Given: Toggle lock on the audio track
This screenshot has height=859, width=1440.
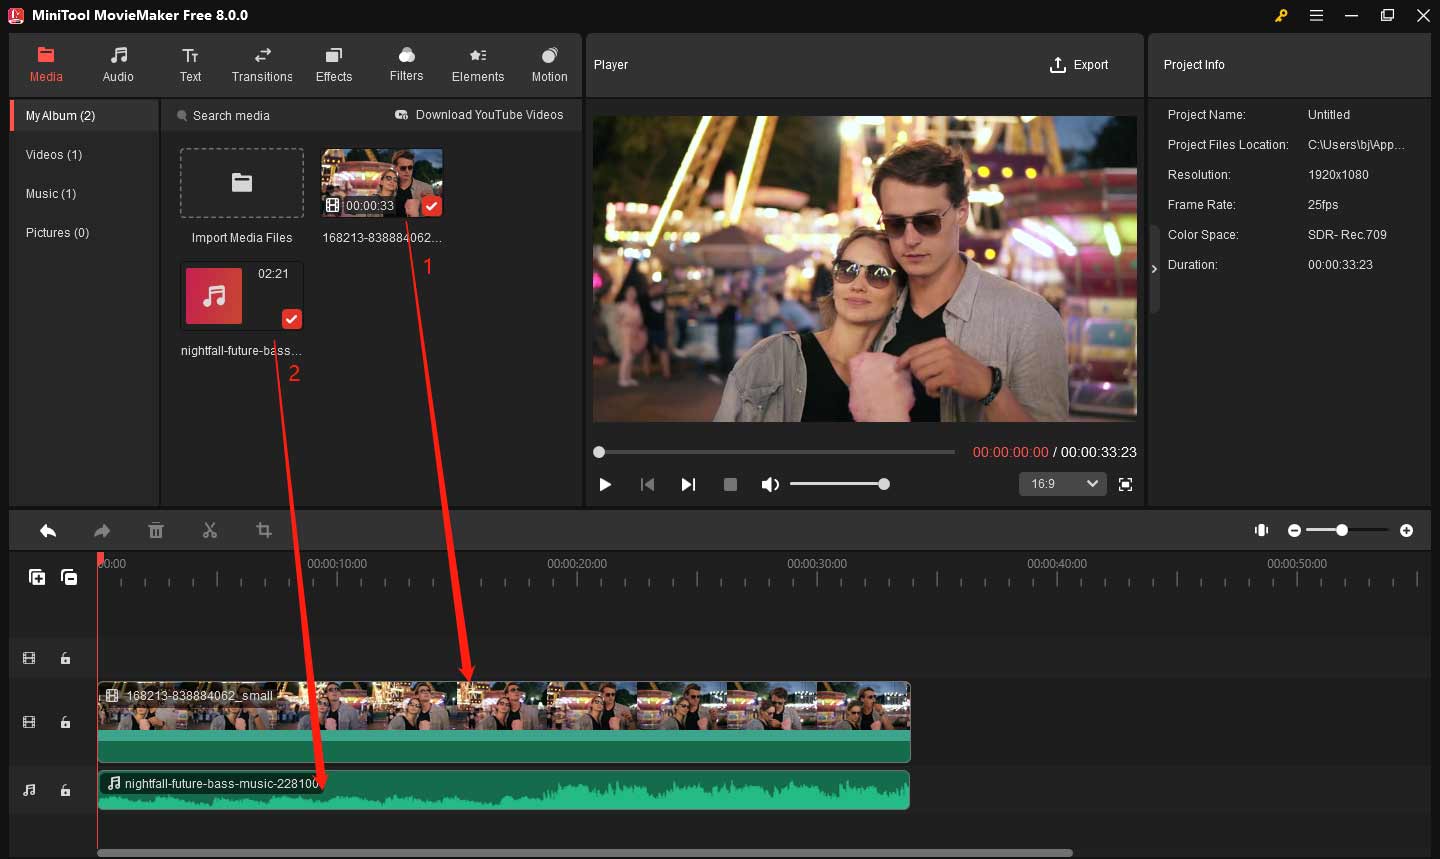Looking at the screenshot, I should click(x=65, y=790).
